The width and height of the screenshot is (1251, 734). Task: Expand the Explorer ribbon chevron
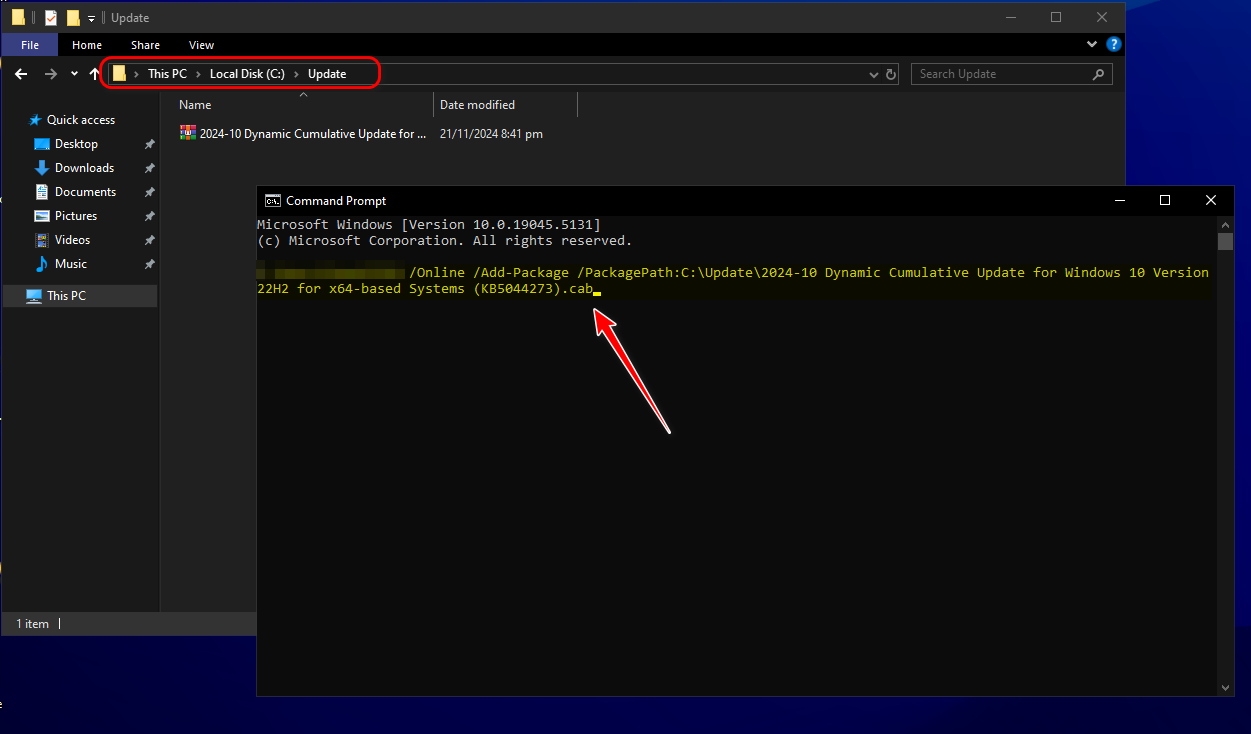[1093, 45]
